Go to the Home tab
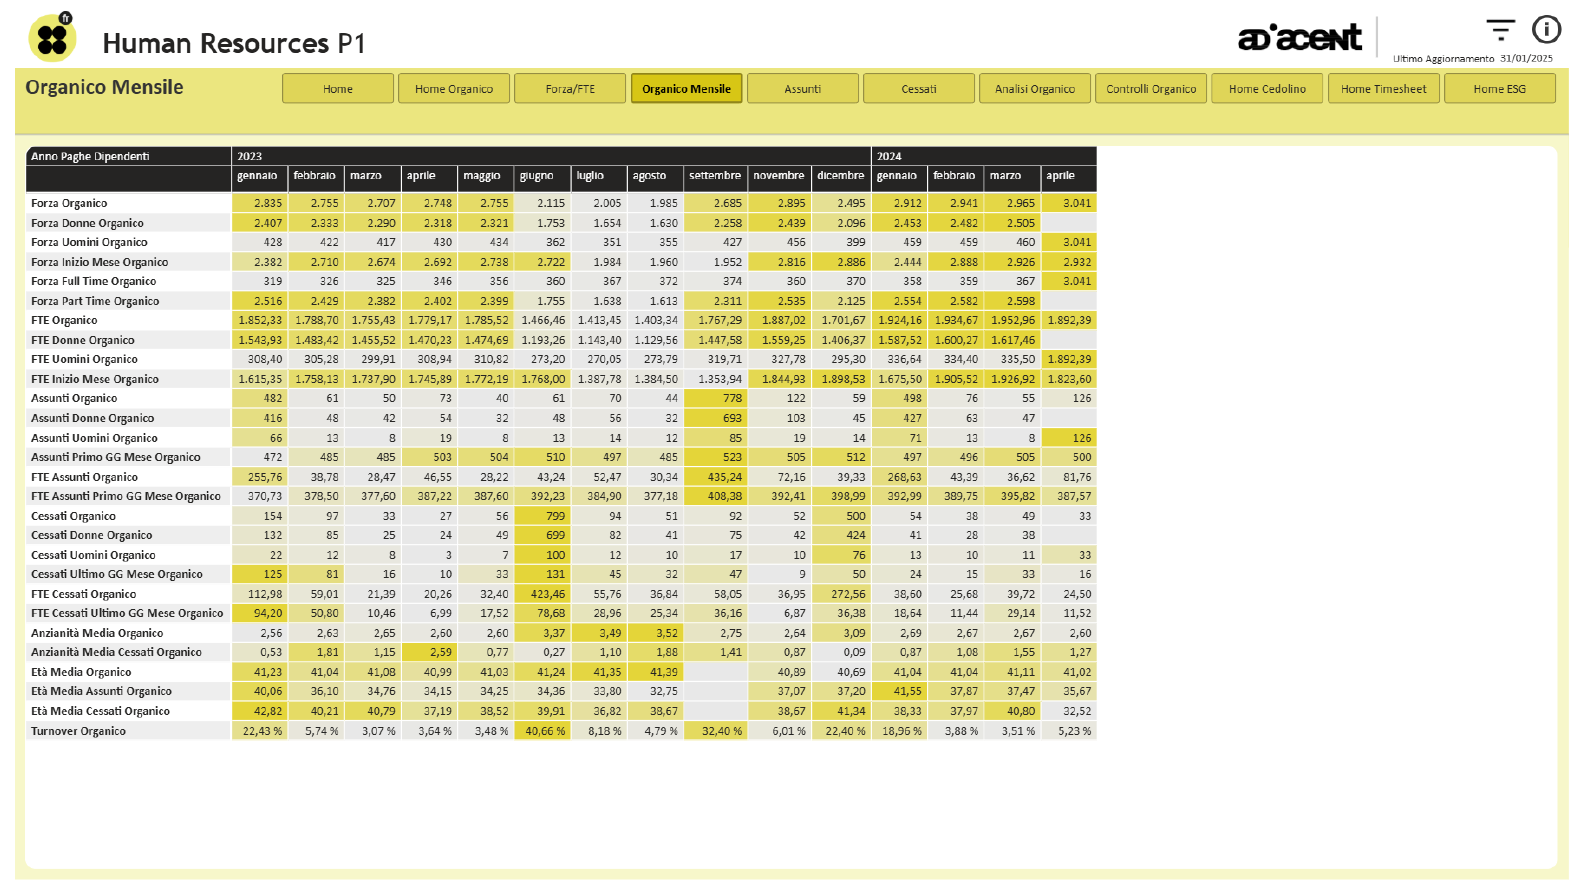The height and width of the screenshot is (890, 1583). [338, 89]
